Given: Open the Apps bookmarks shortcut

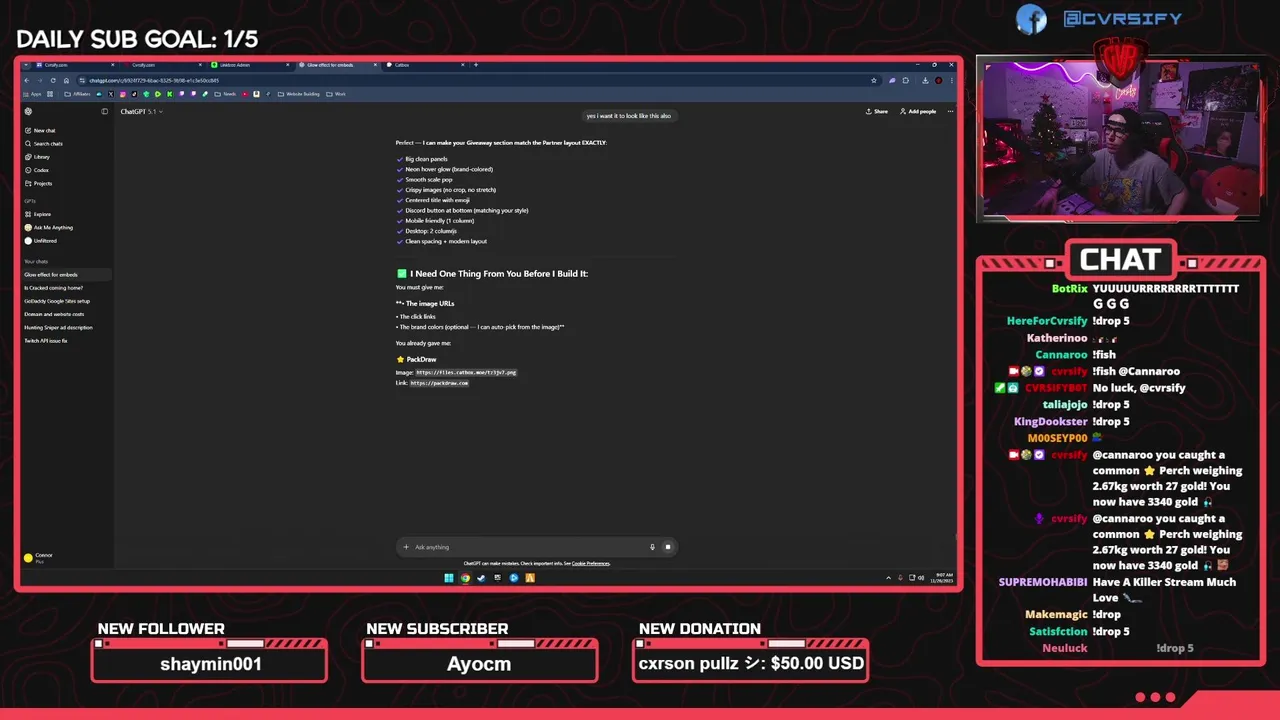Looking at the screenshot, I should [33, 94].
